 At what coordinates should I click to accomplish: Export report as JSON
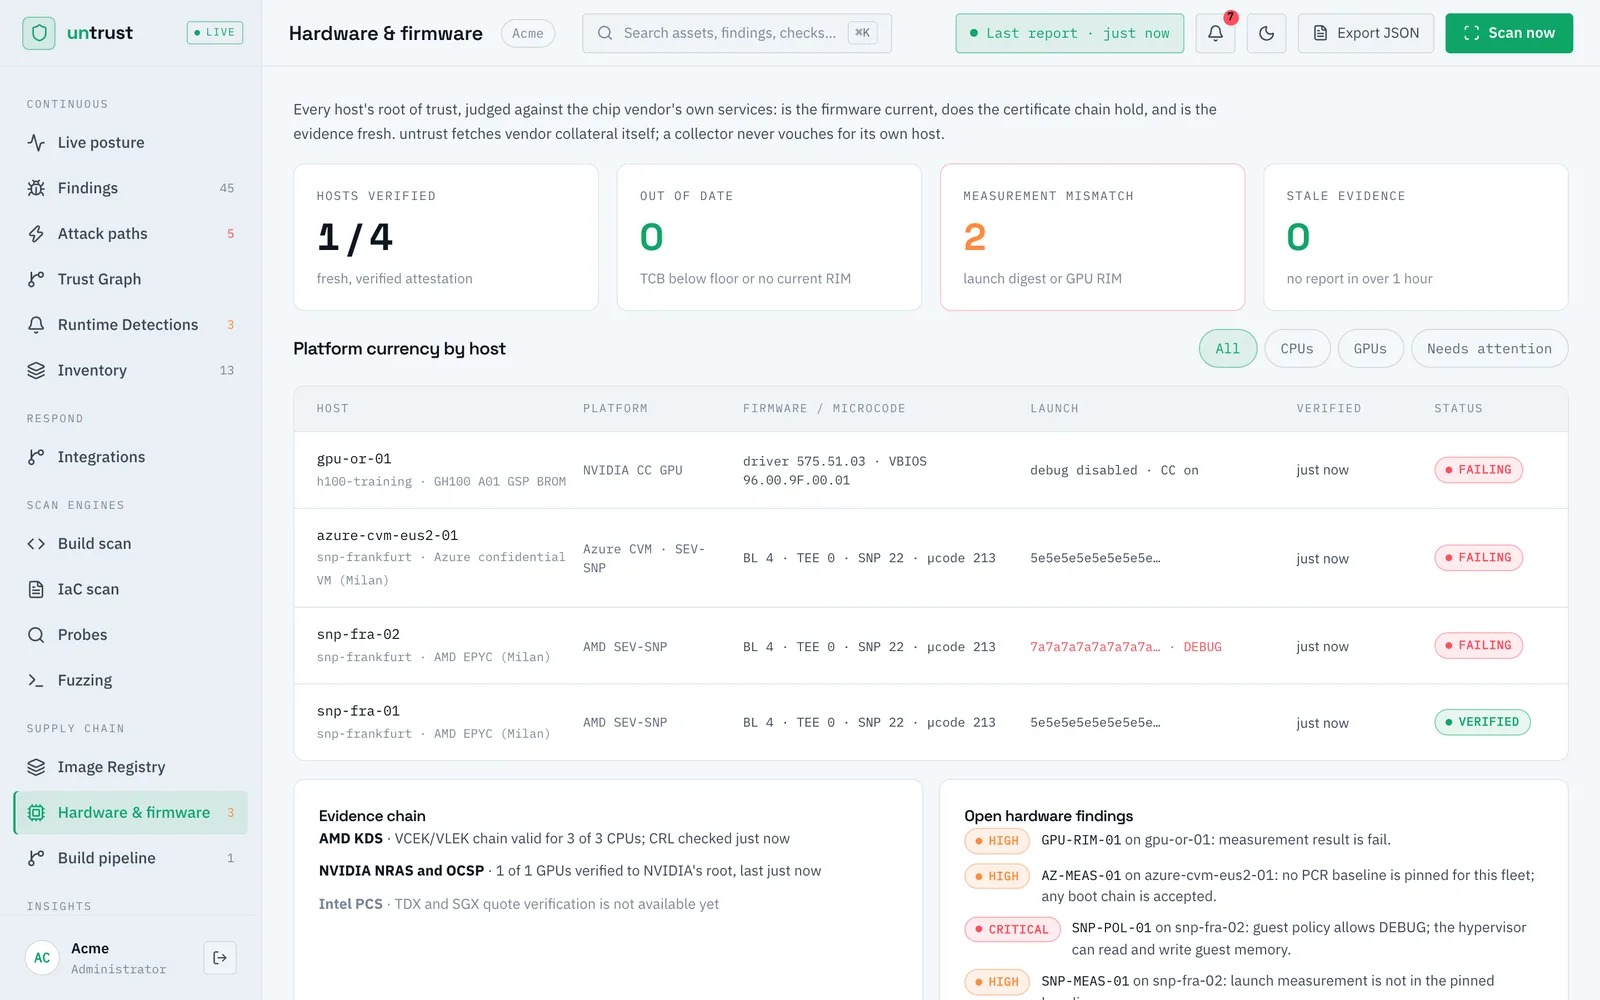(x=1366, y=33)
